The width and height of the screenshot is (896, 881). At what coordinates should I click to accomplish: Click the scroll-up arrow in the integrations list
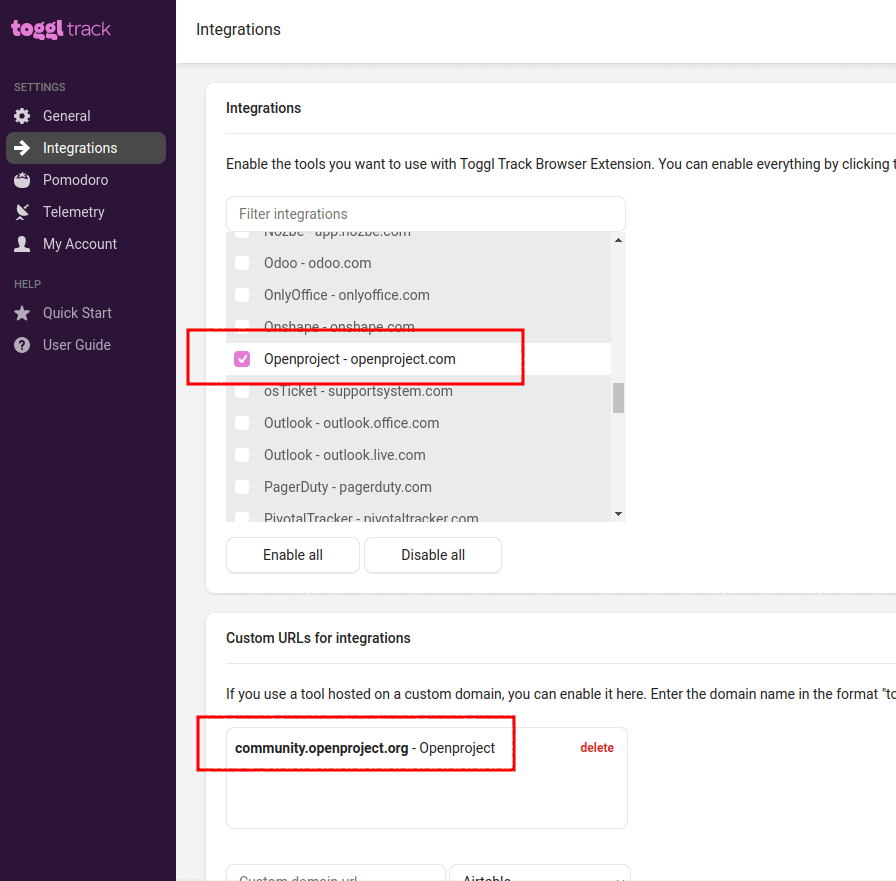618,239
